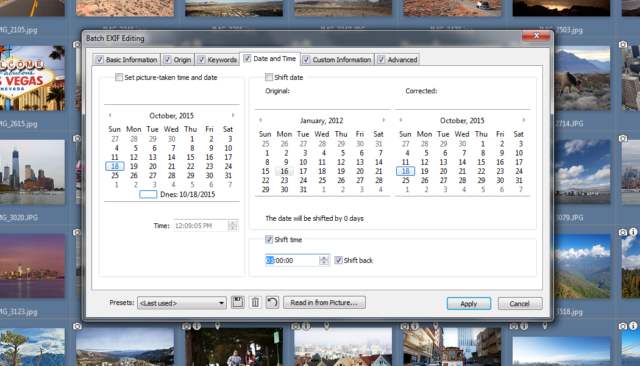640x366 pixels.
Task: Click the info icon above the IMG_3518 thumbnail
Action: tap(633, 232)
